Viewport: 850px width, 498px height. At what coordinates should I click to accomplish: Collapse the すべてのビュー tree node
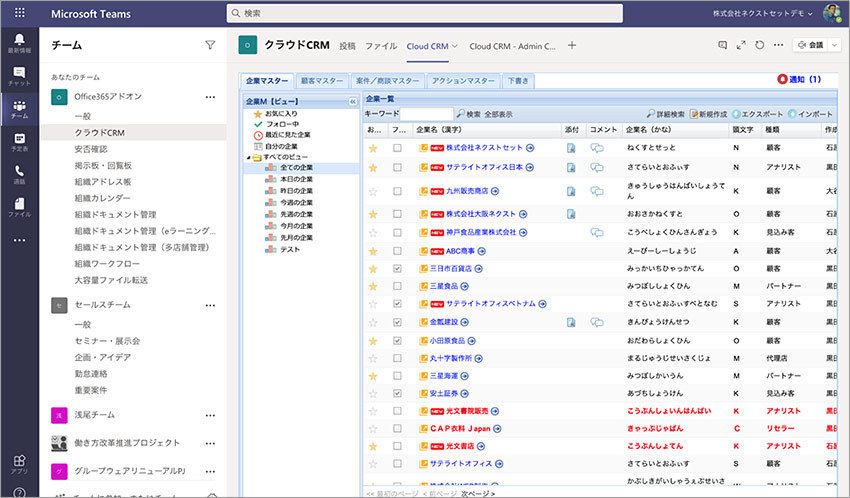click(x=248, y=158)
